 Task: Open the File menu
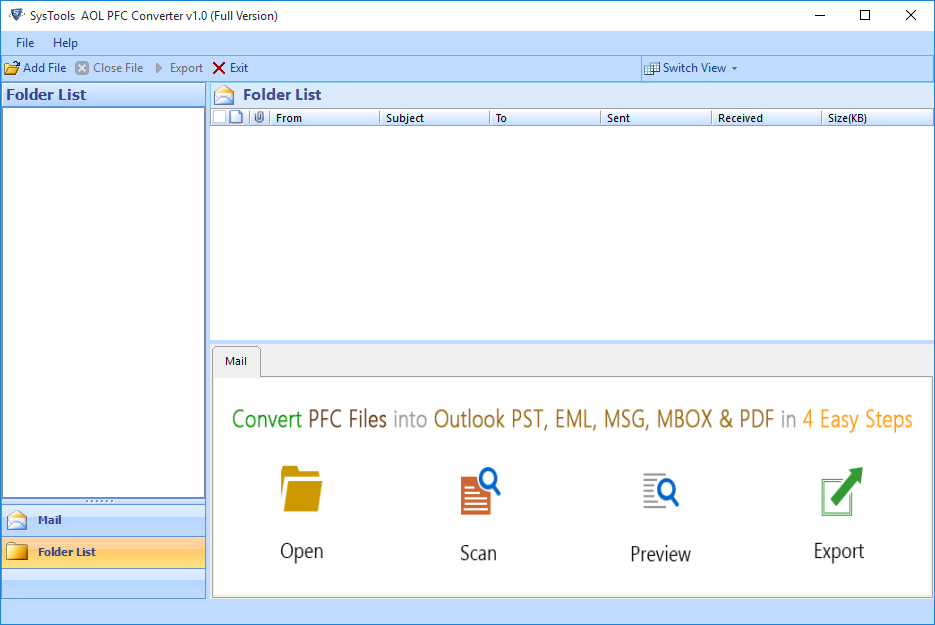[25, 43]
